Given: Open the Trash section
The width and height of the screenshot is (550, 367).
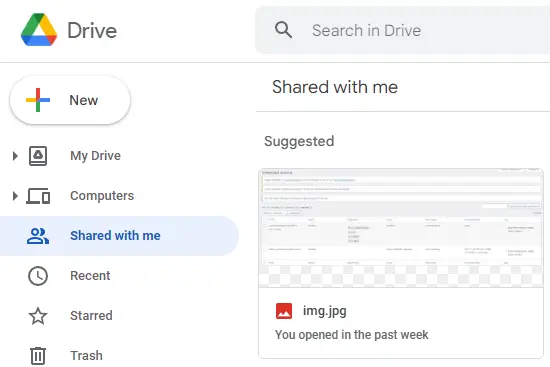Looking at the screenshot, I should 86,356.
